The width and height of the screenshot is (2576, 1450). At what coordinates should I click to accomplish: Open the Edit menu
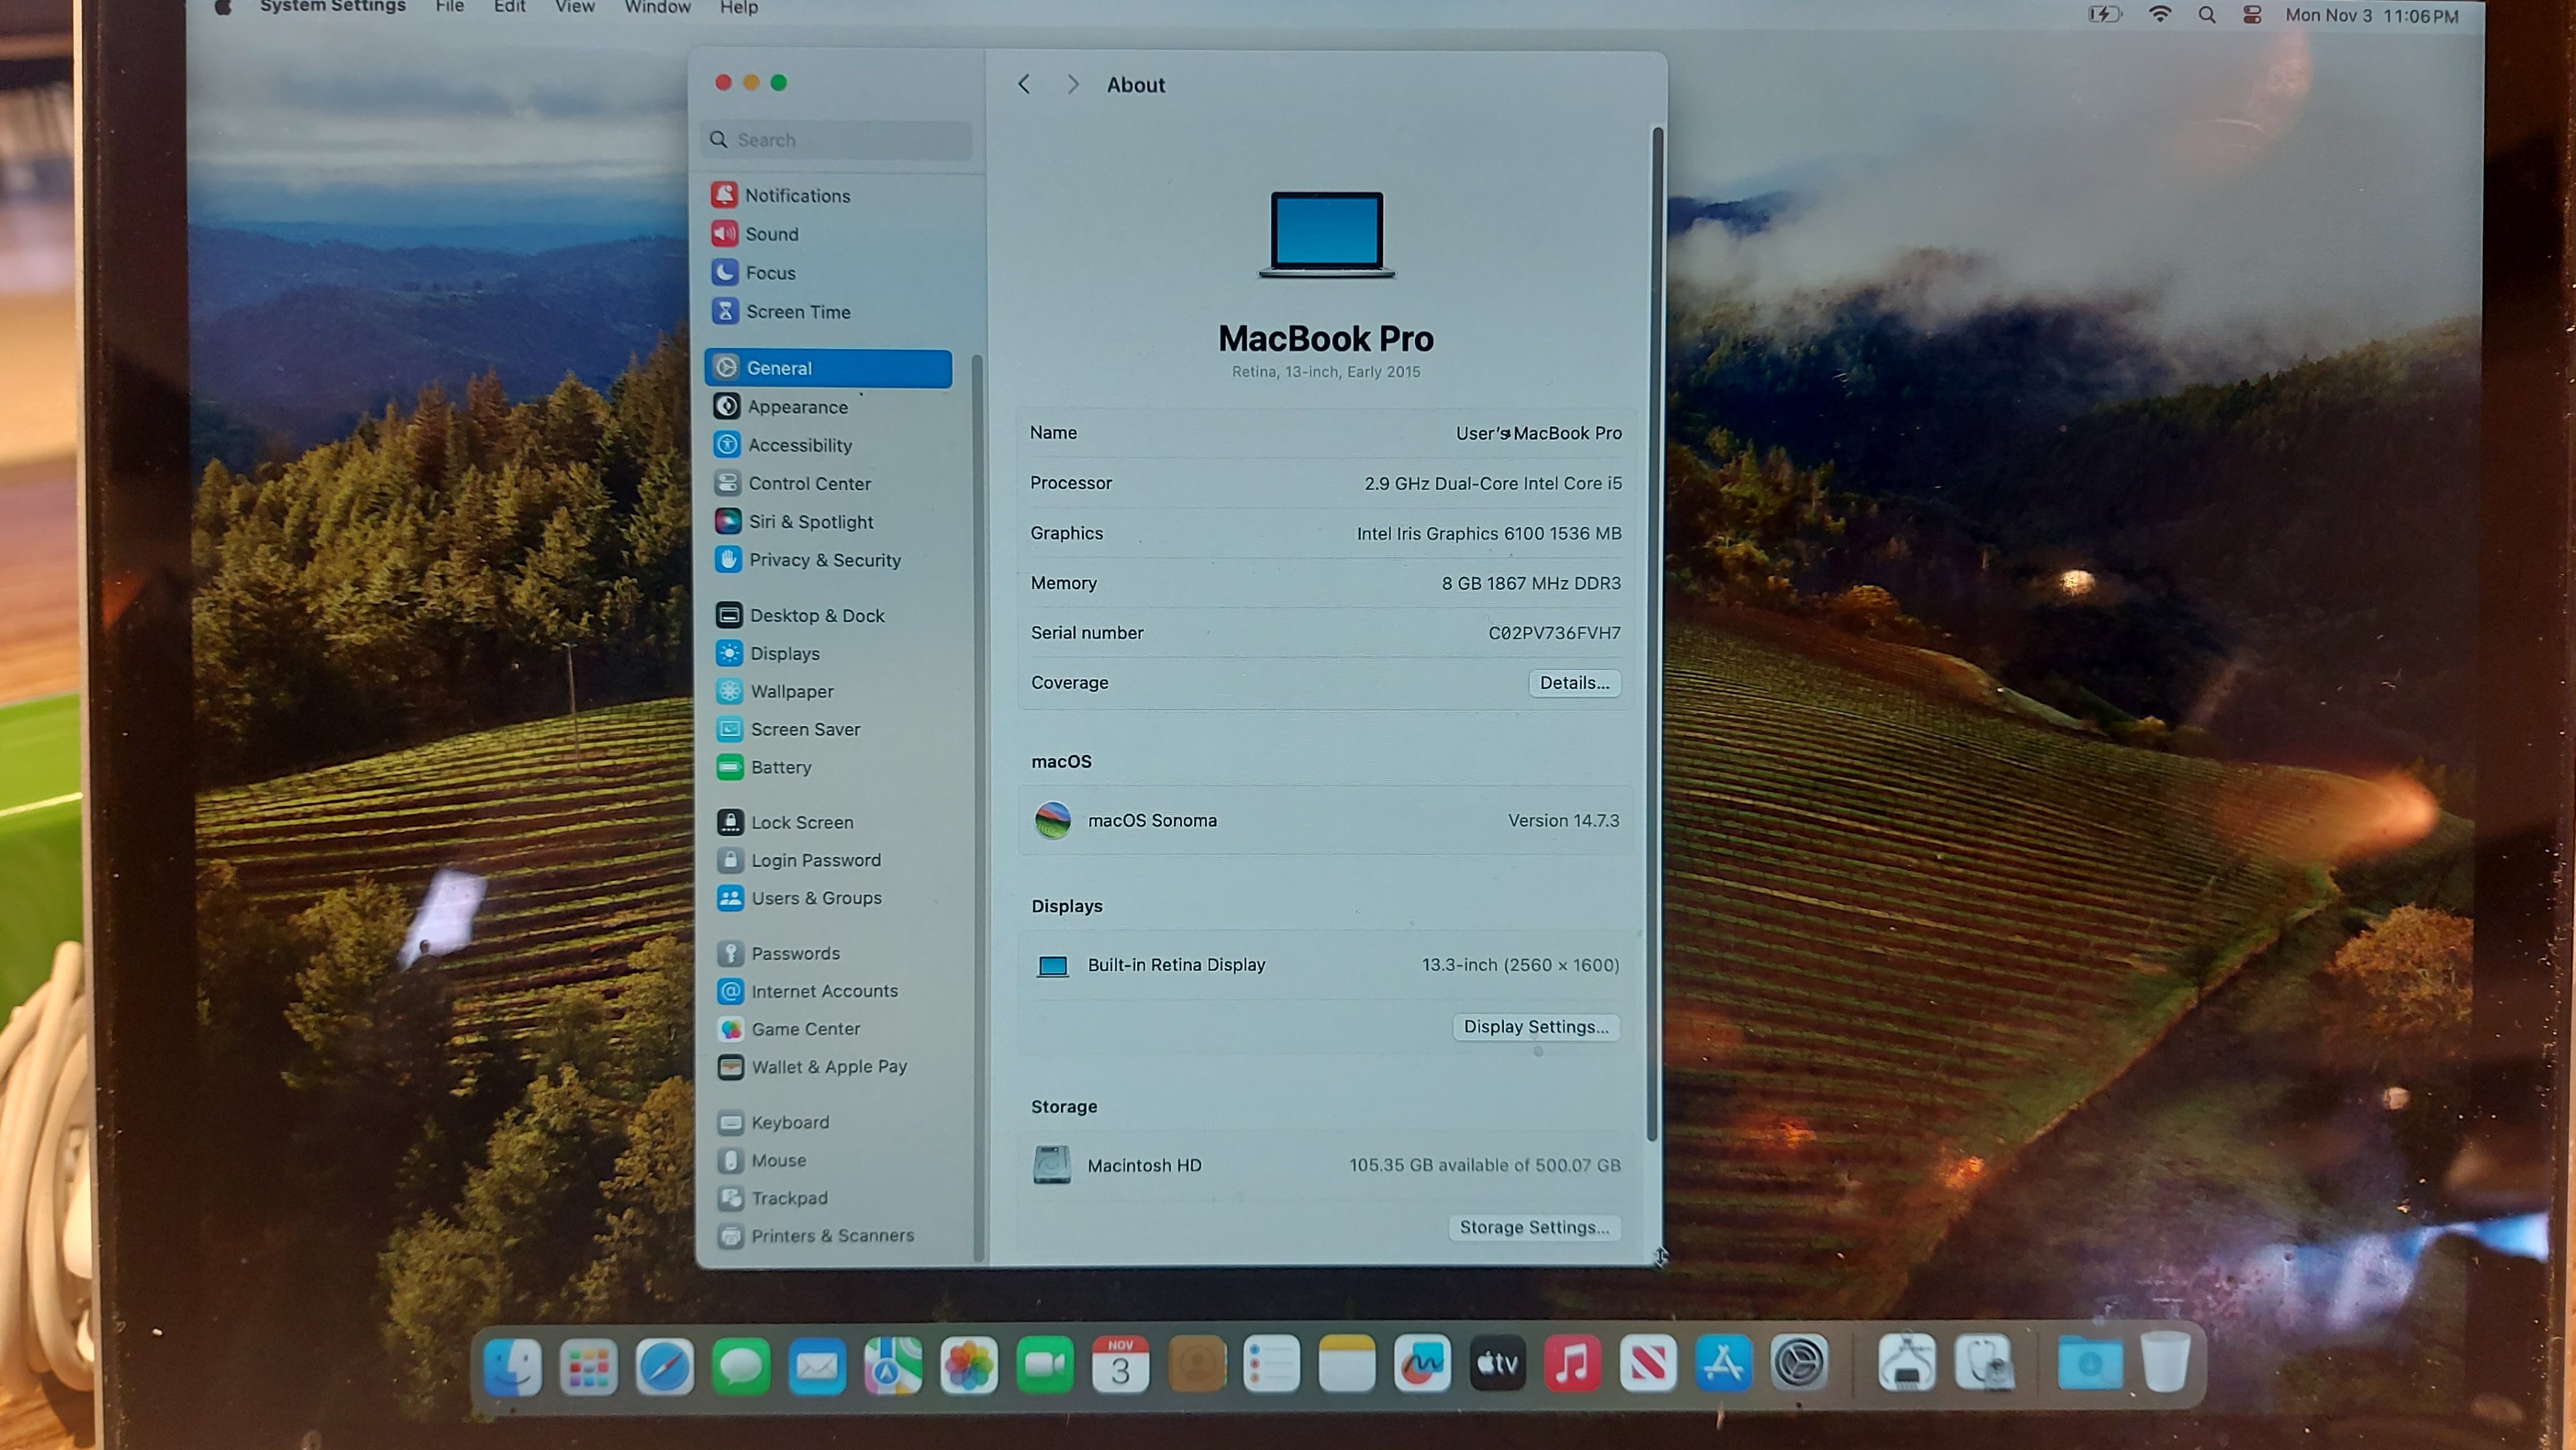pyautogui.click(x=510, y=7)
